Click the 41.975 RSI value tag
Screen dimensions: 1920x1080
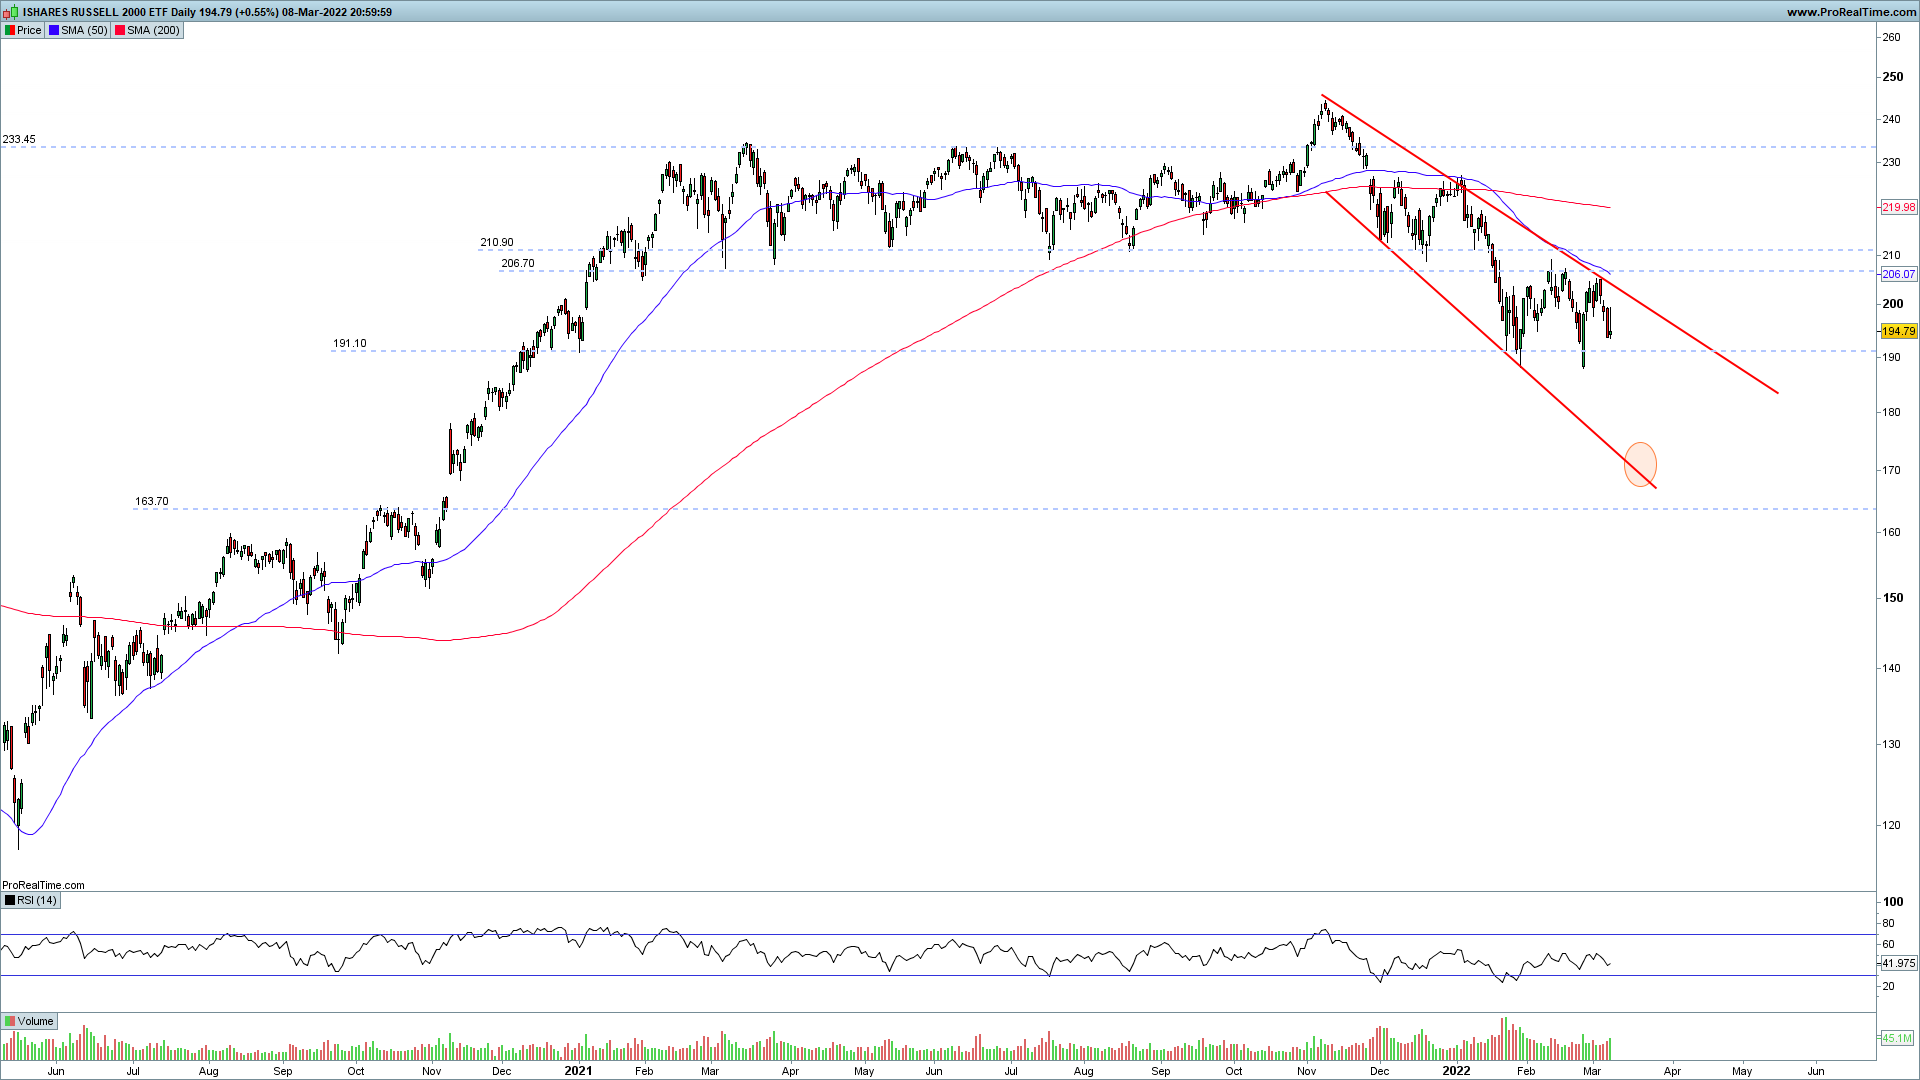click(x=1898, y=963)
